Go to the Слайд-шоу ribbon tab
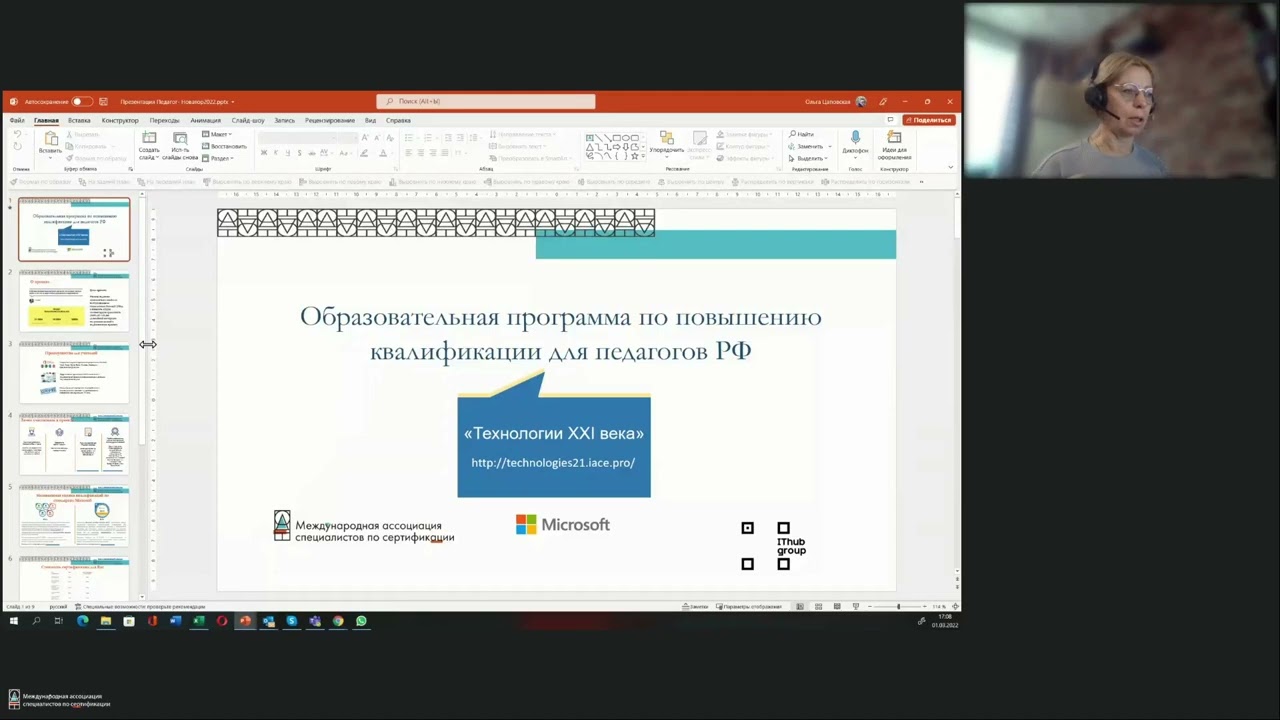This screenshot has width=1280, height=720. 248,120
